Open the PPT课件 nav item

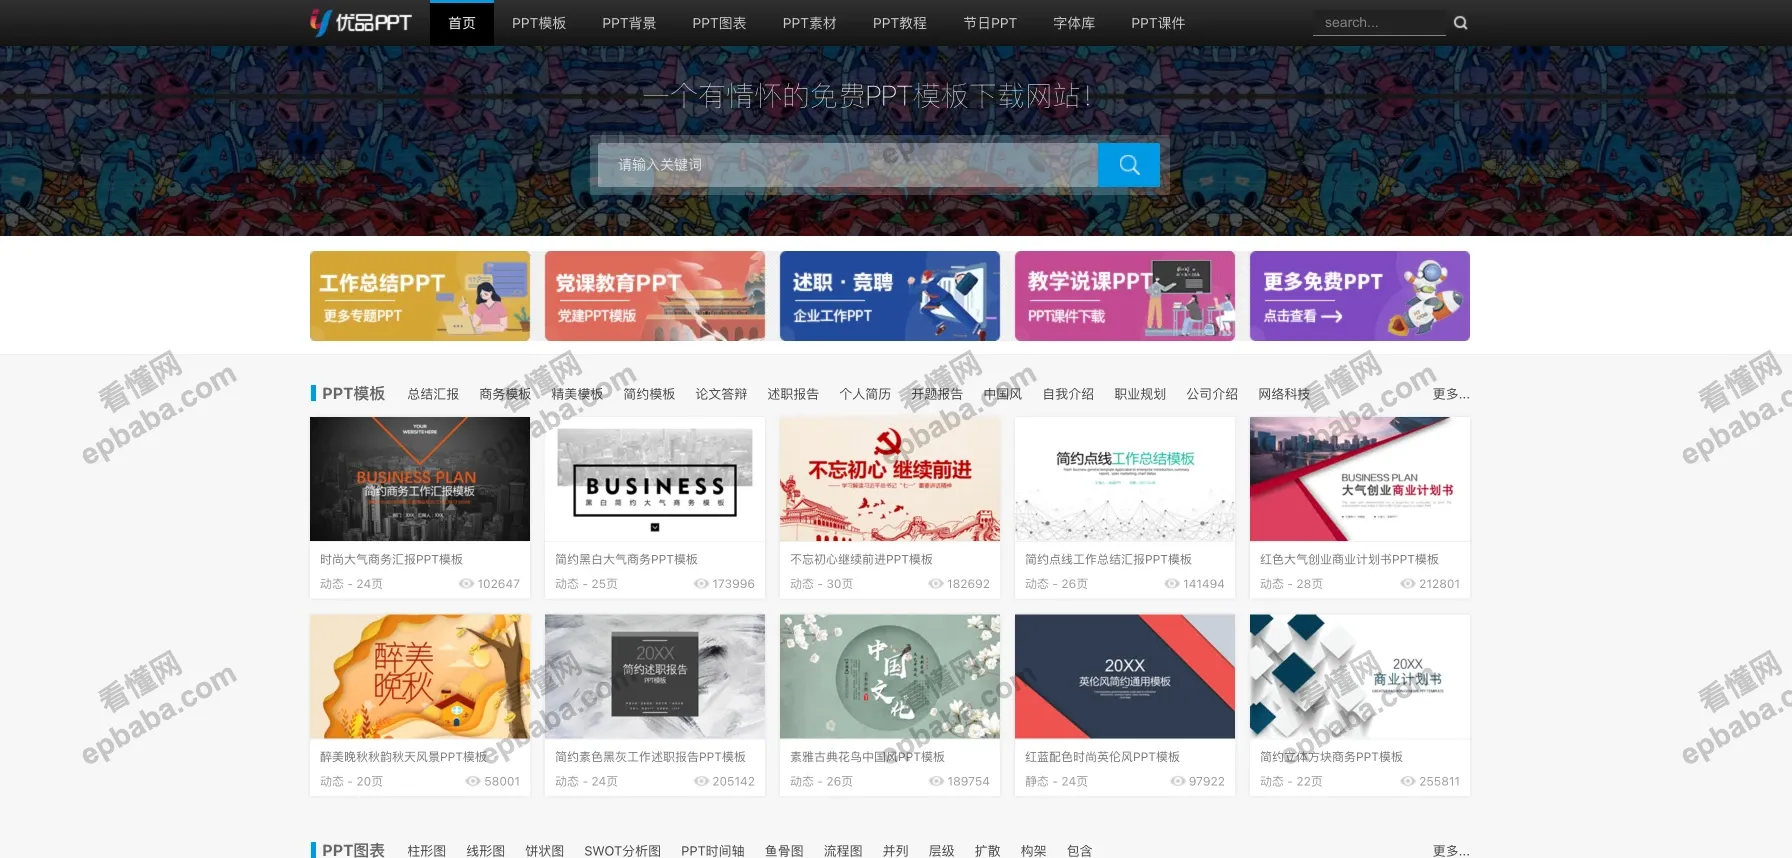pos(1158,23)
